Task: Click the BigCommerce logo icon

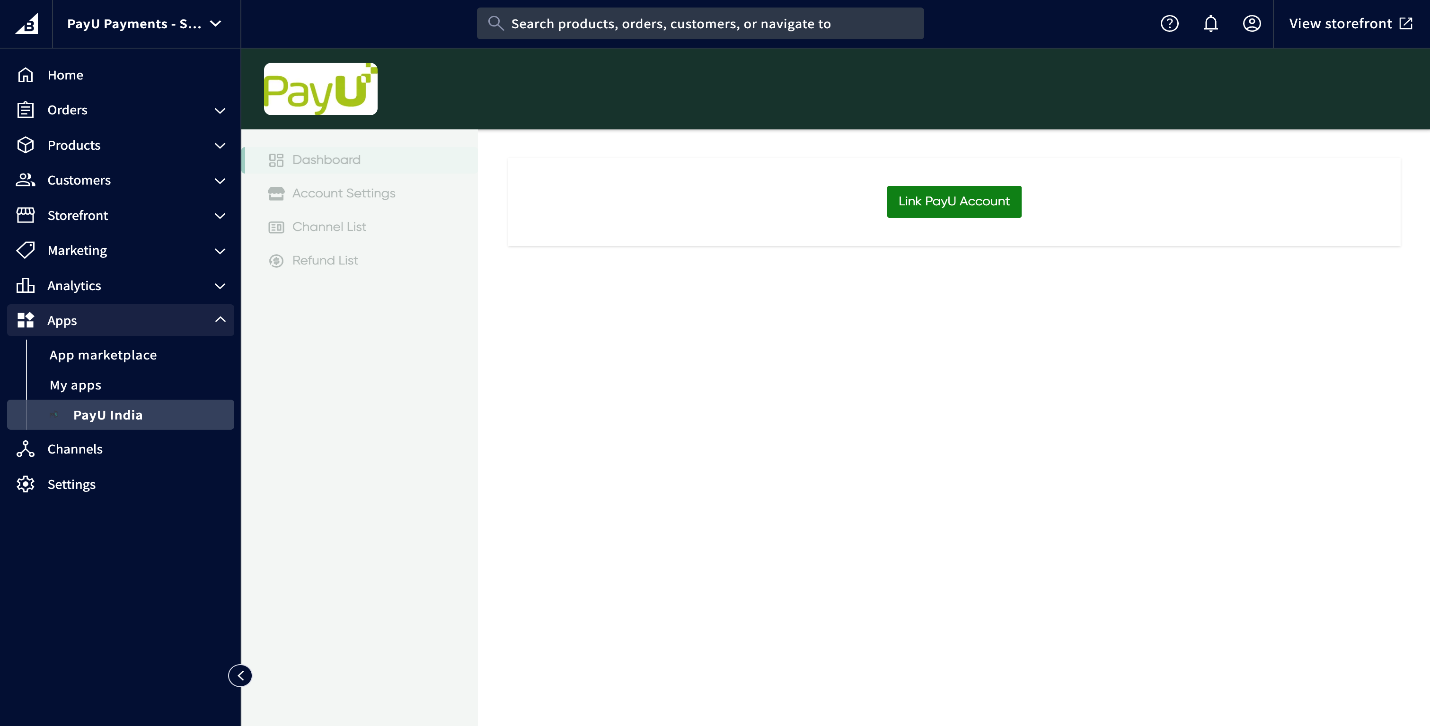Action: pyautogui.click(x=26, y=24)
